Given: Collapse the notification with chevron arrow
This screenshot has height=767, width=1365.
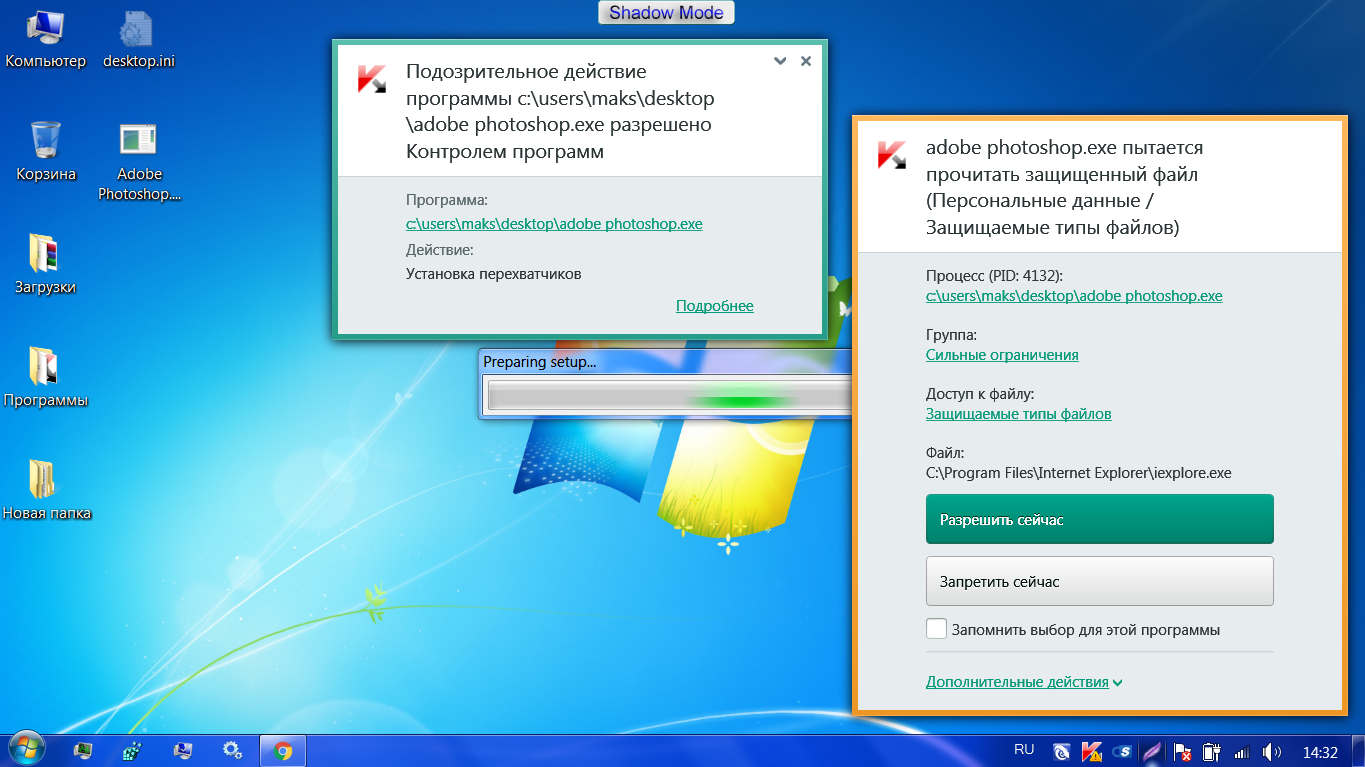Looking at the screenshot, I should [x=780, y=61].
